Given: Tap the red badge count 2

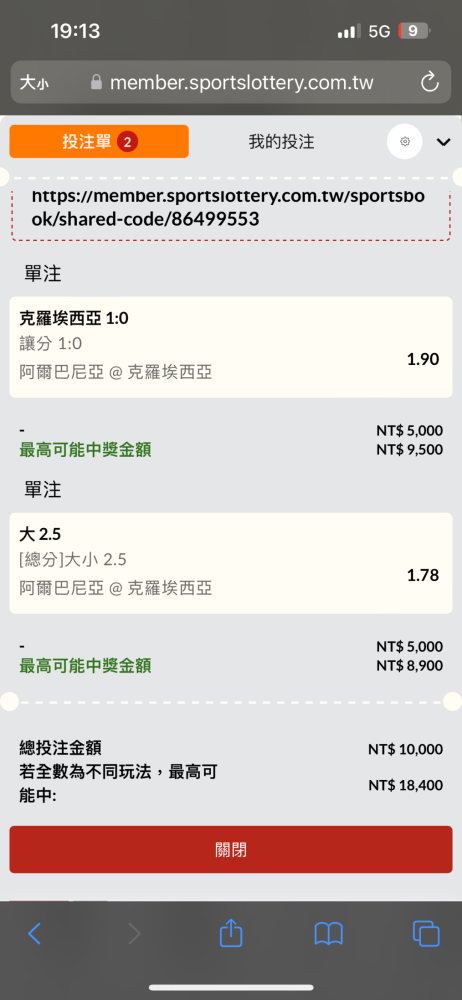Looking at the screenshot, I should pos(127,142).
